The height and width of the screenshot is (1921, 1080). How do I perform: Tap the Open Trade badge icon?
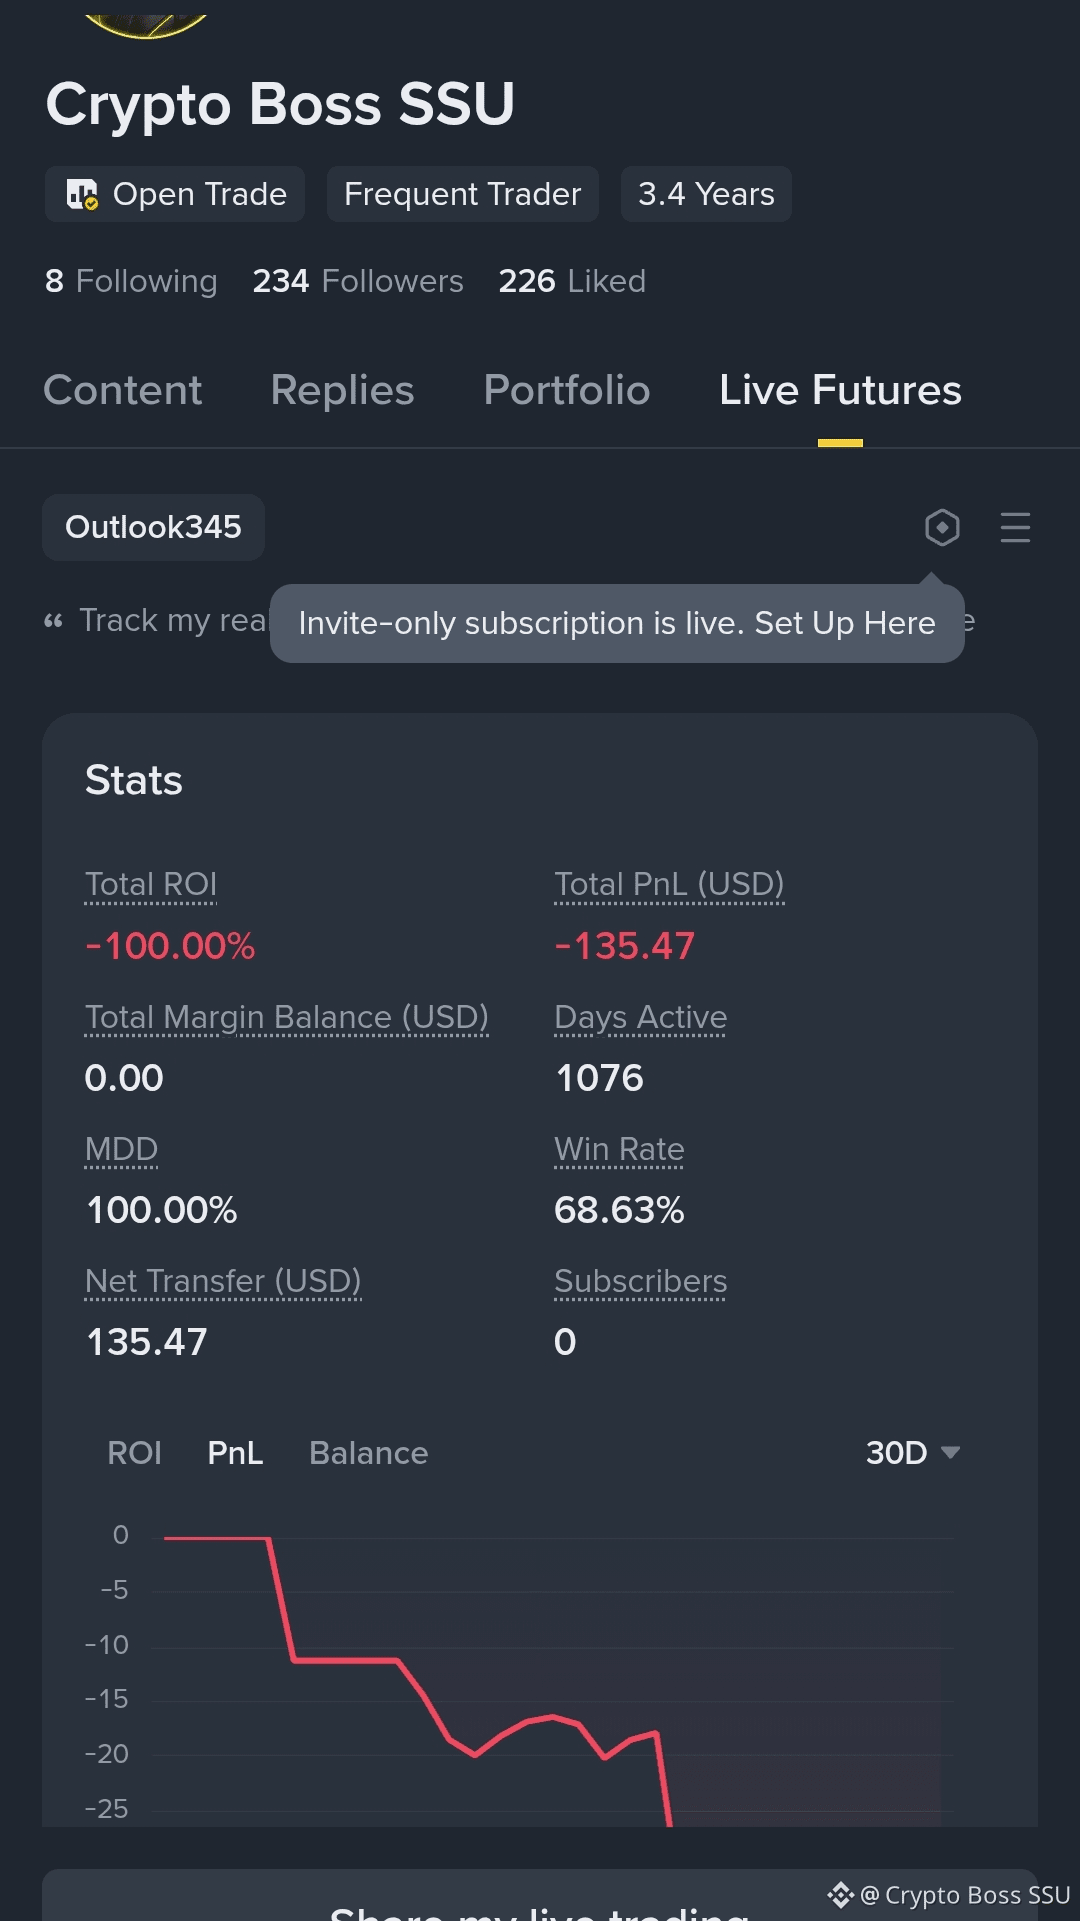[x=82, y=194]
